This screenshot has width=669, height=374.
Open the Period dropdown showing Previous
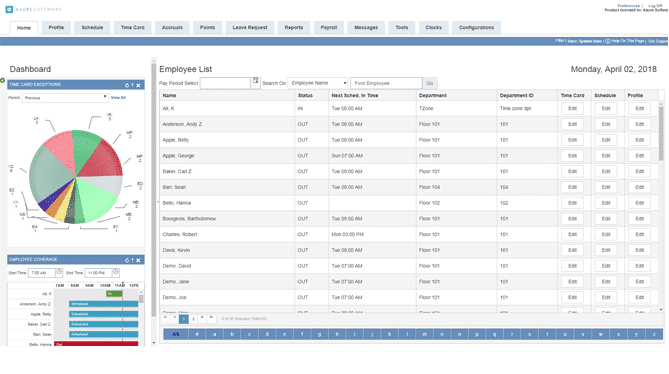pos(65,98)
